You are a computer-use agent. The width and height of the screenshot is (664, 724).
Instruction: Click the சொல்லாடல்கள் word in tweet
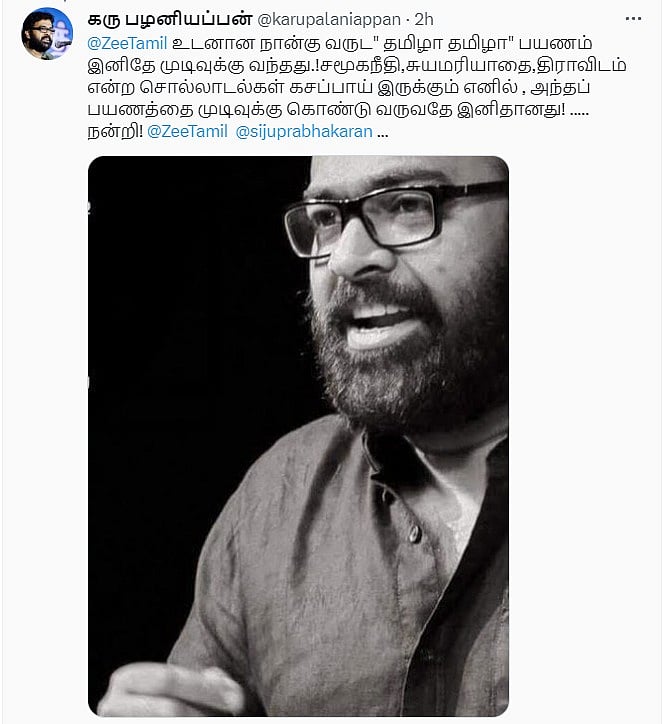point(210,88)
